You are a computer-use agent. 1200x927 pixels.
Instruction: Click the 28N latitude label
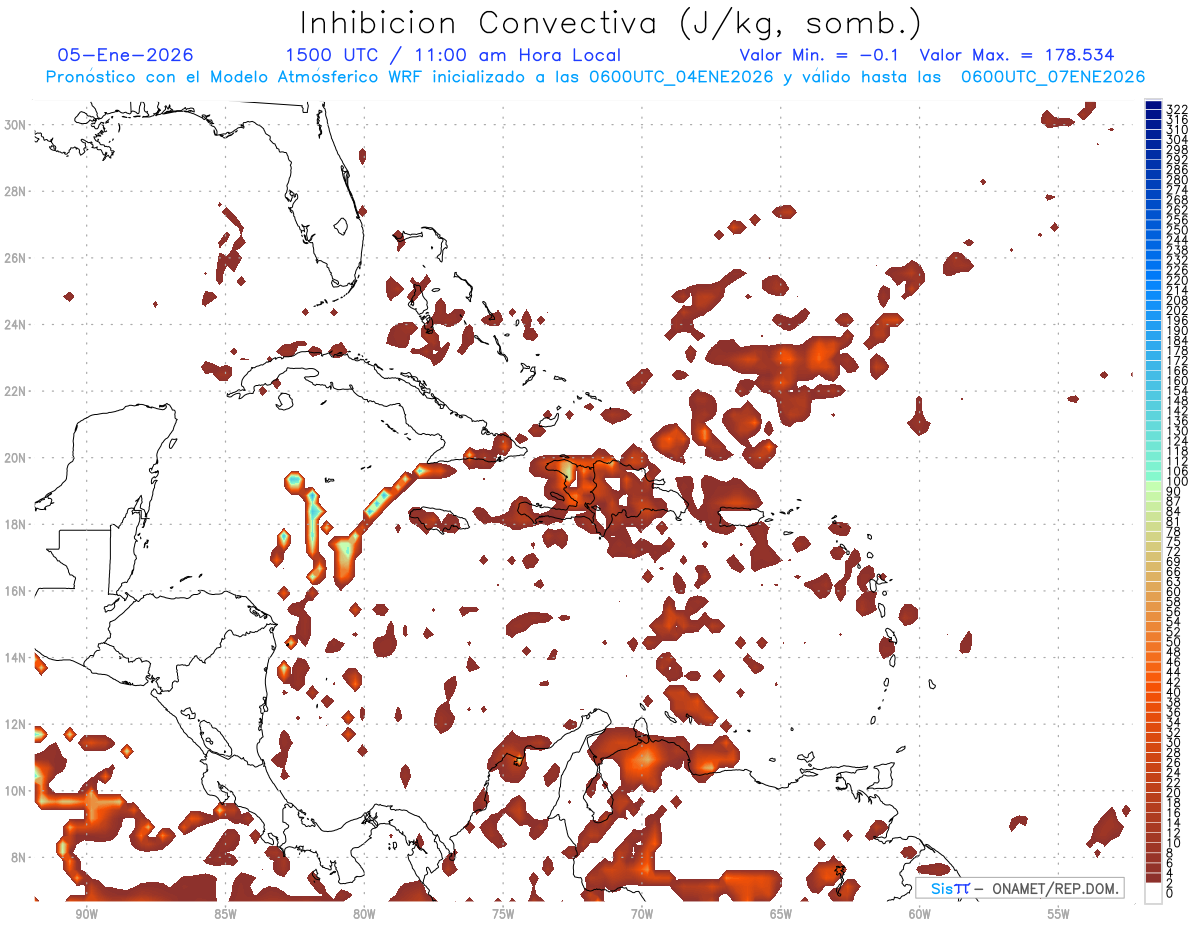point(16,191)
